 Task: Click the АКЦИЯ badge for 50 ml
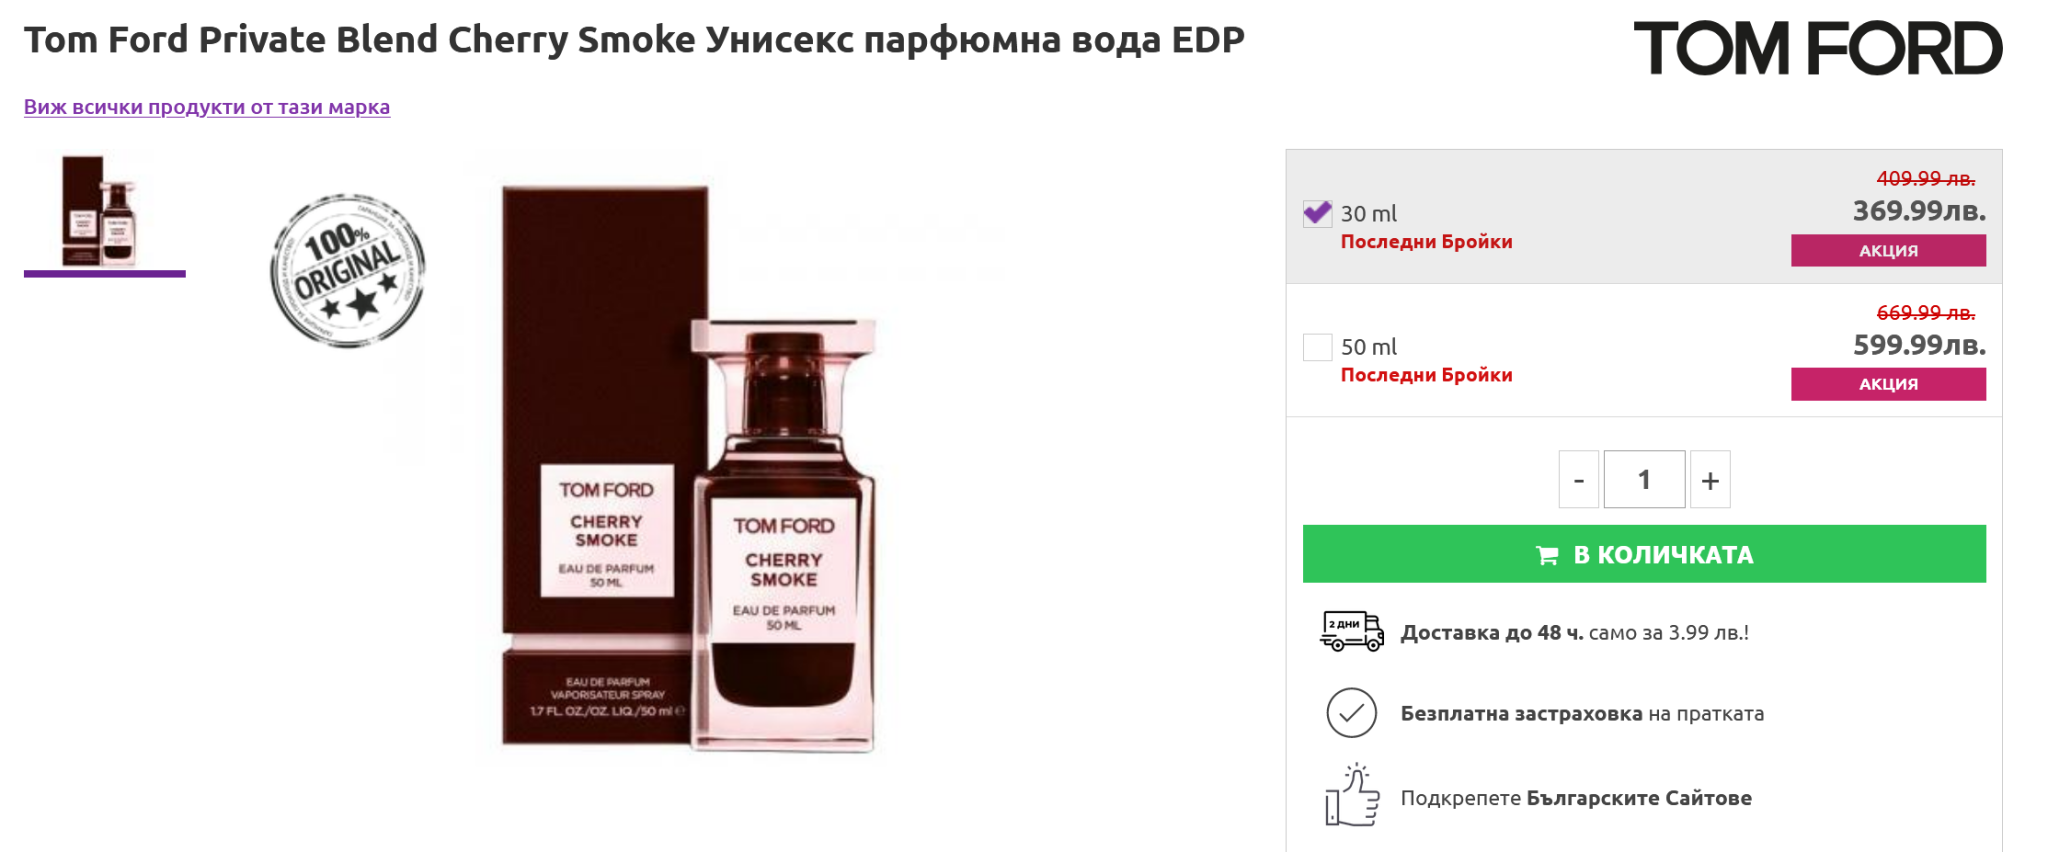coord(1888,384)
